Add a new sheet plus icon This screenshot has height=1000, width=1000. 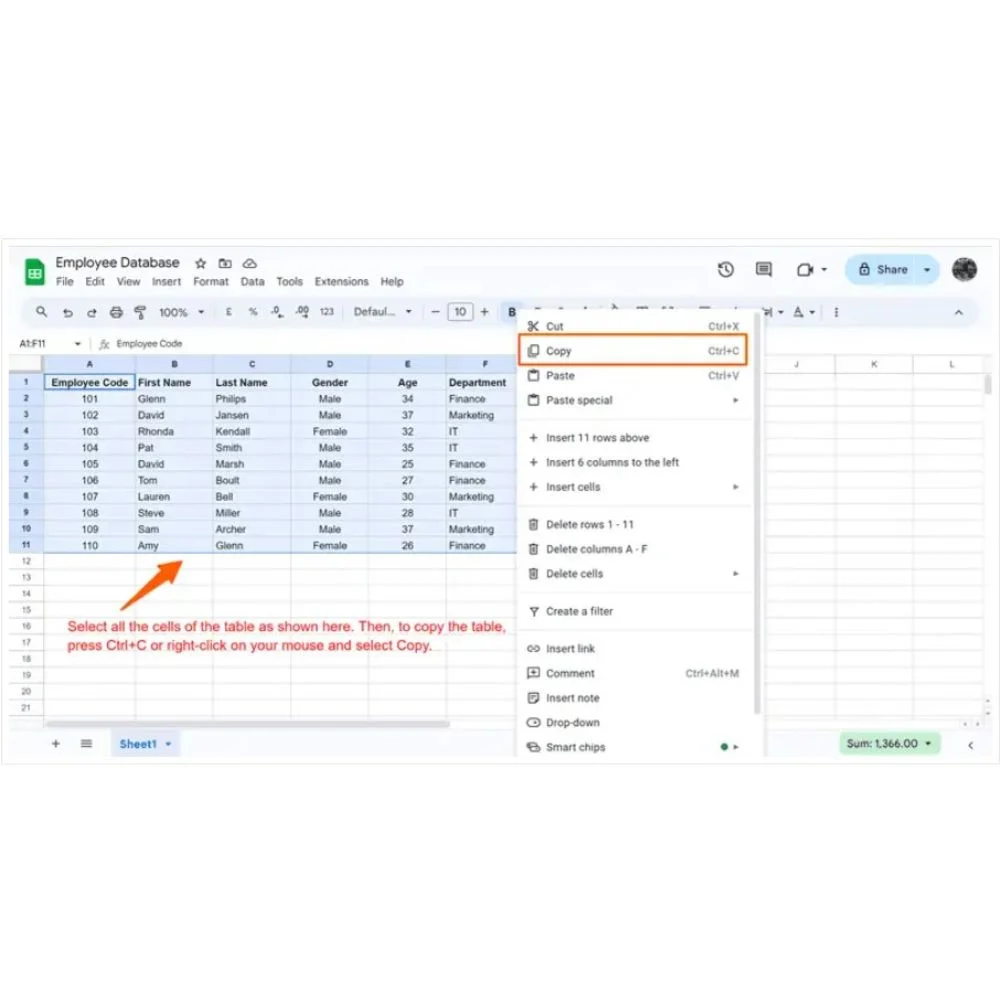tap(56, 744)
